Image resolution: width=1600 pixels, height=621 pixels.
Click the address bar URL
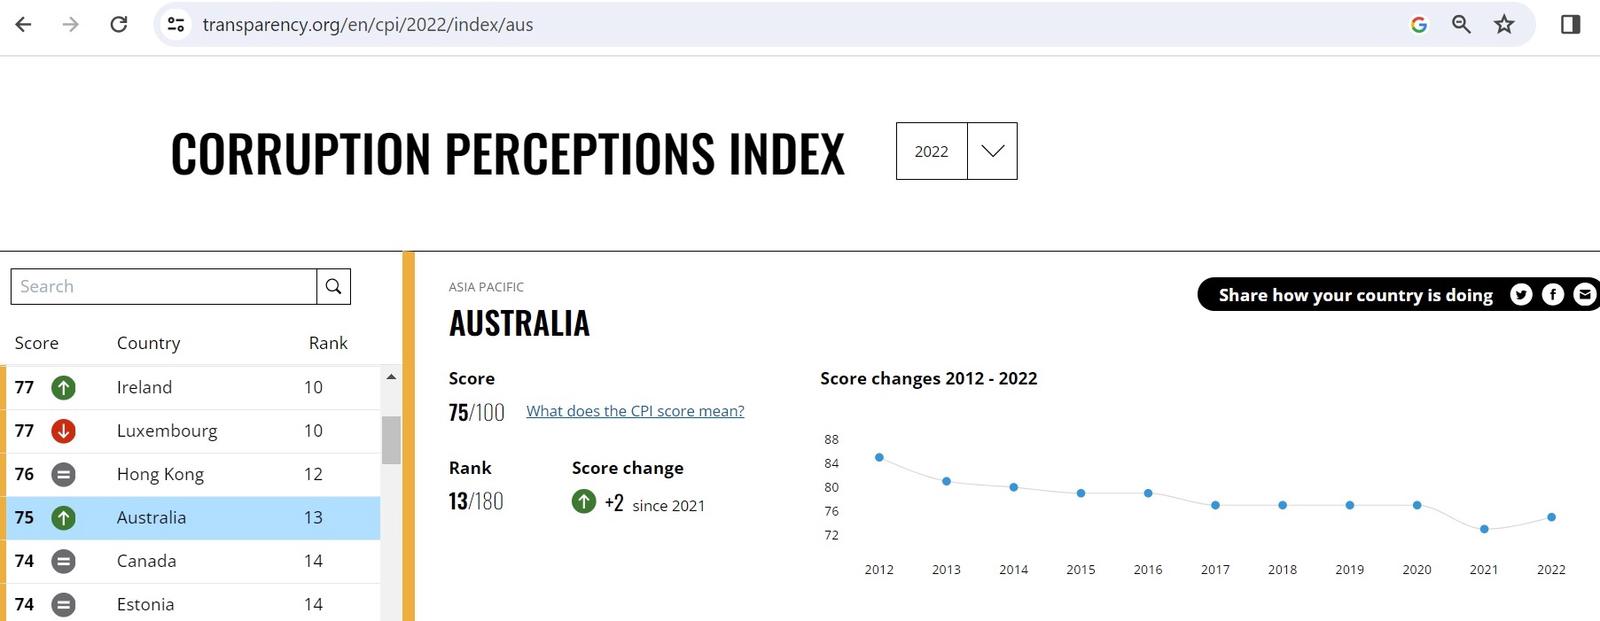coord(368,24)
